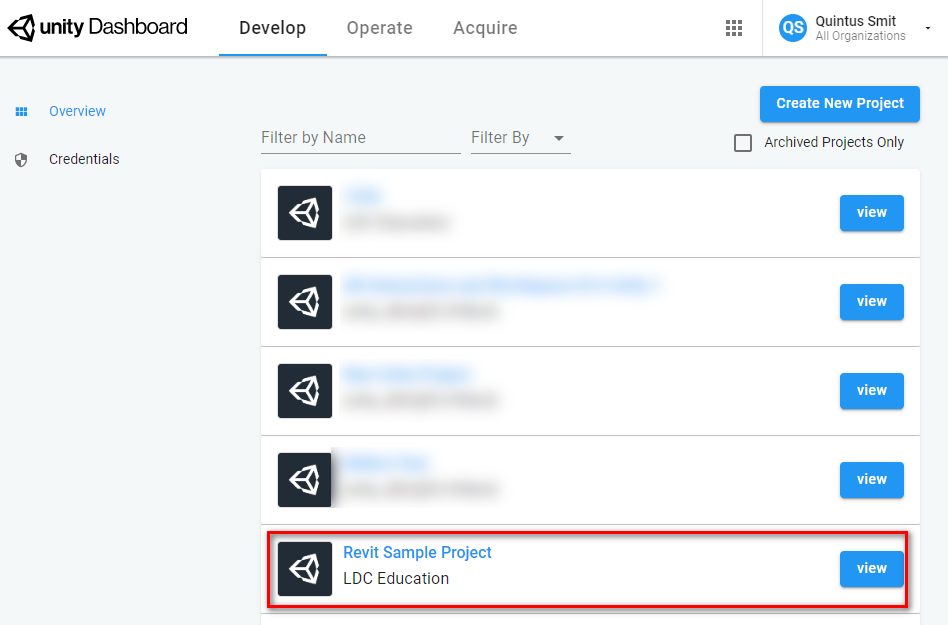Click the Credentials shield icon
Image resolution: width=948 pixels, height=625 pixels.
21,160
